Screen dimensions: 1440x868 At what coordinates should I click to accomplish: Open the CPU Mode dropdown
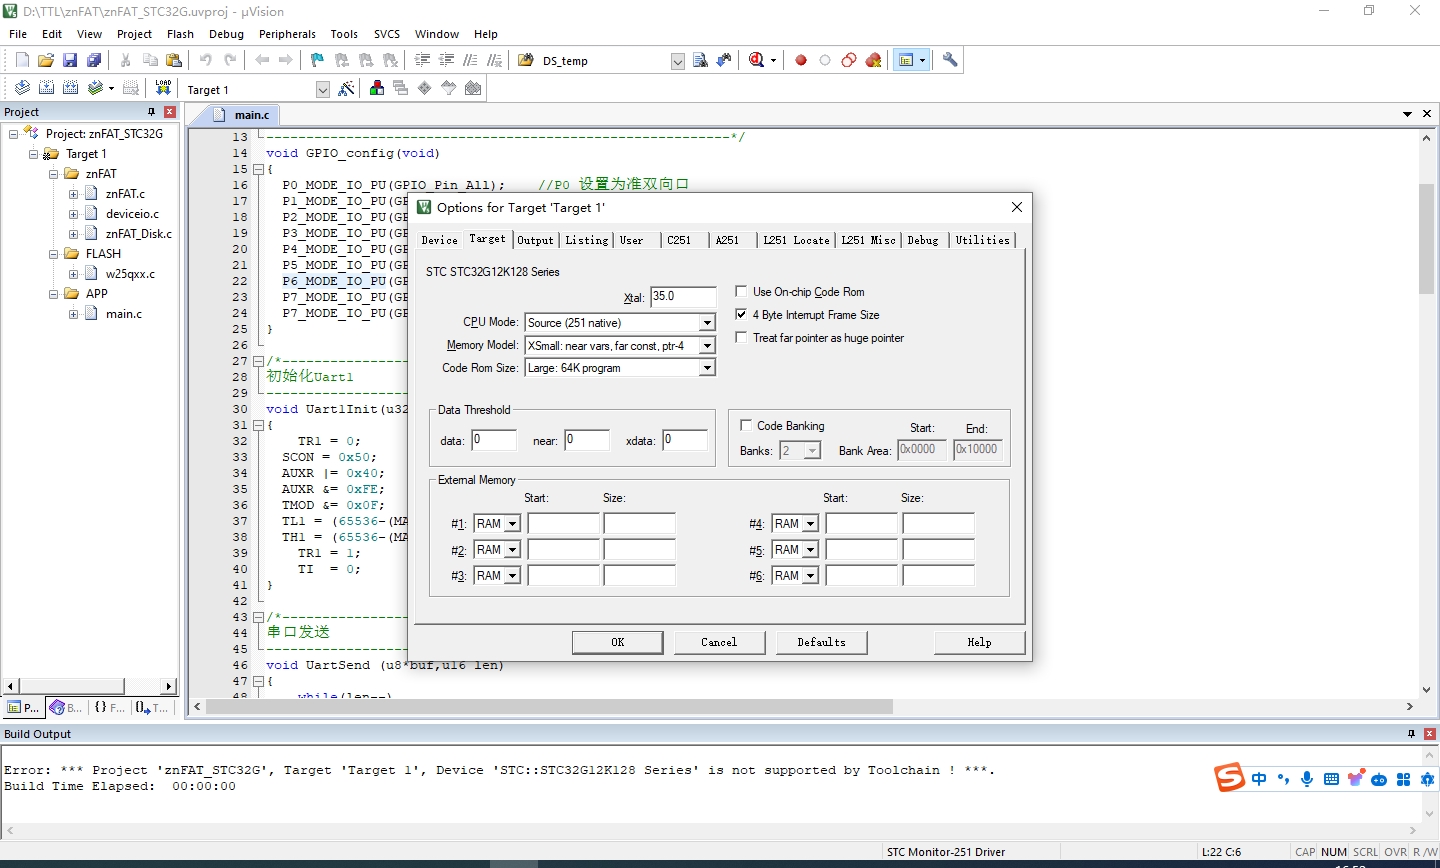(707, 323)
